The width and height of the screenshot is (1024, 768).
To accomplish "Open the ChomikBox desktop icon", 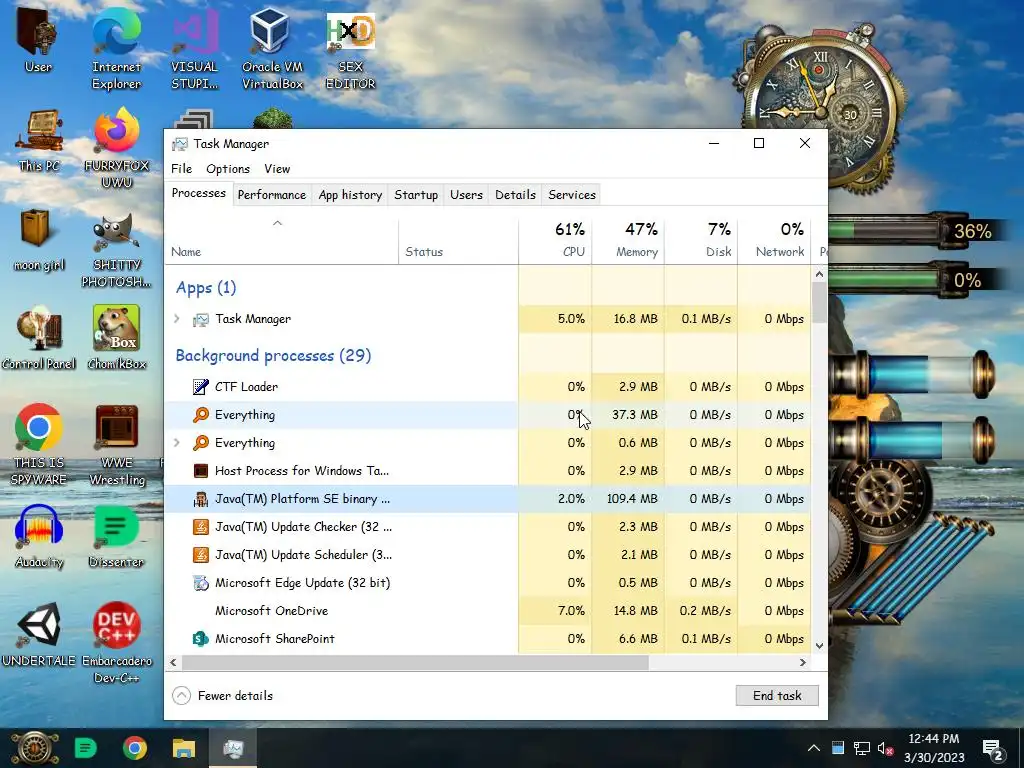I will [x=116, y=338].
